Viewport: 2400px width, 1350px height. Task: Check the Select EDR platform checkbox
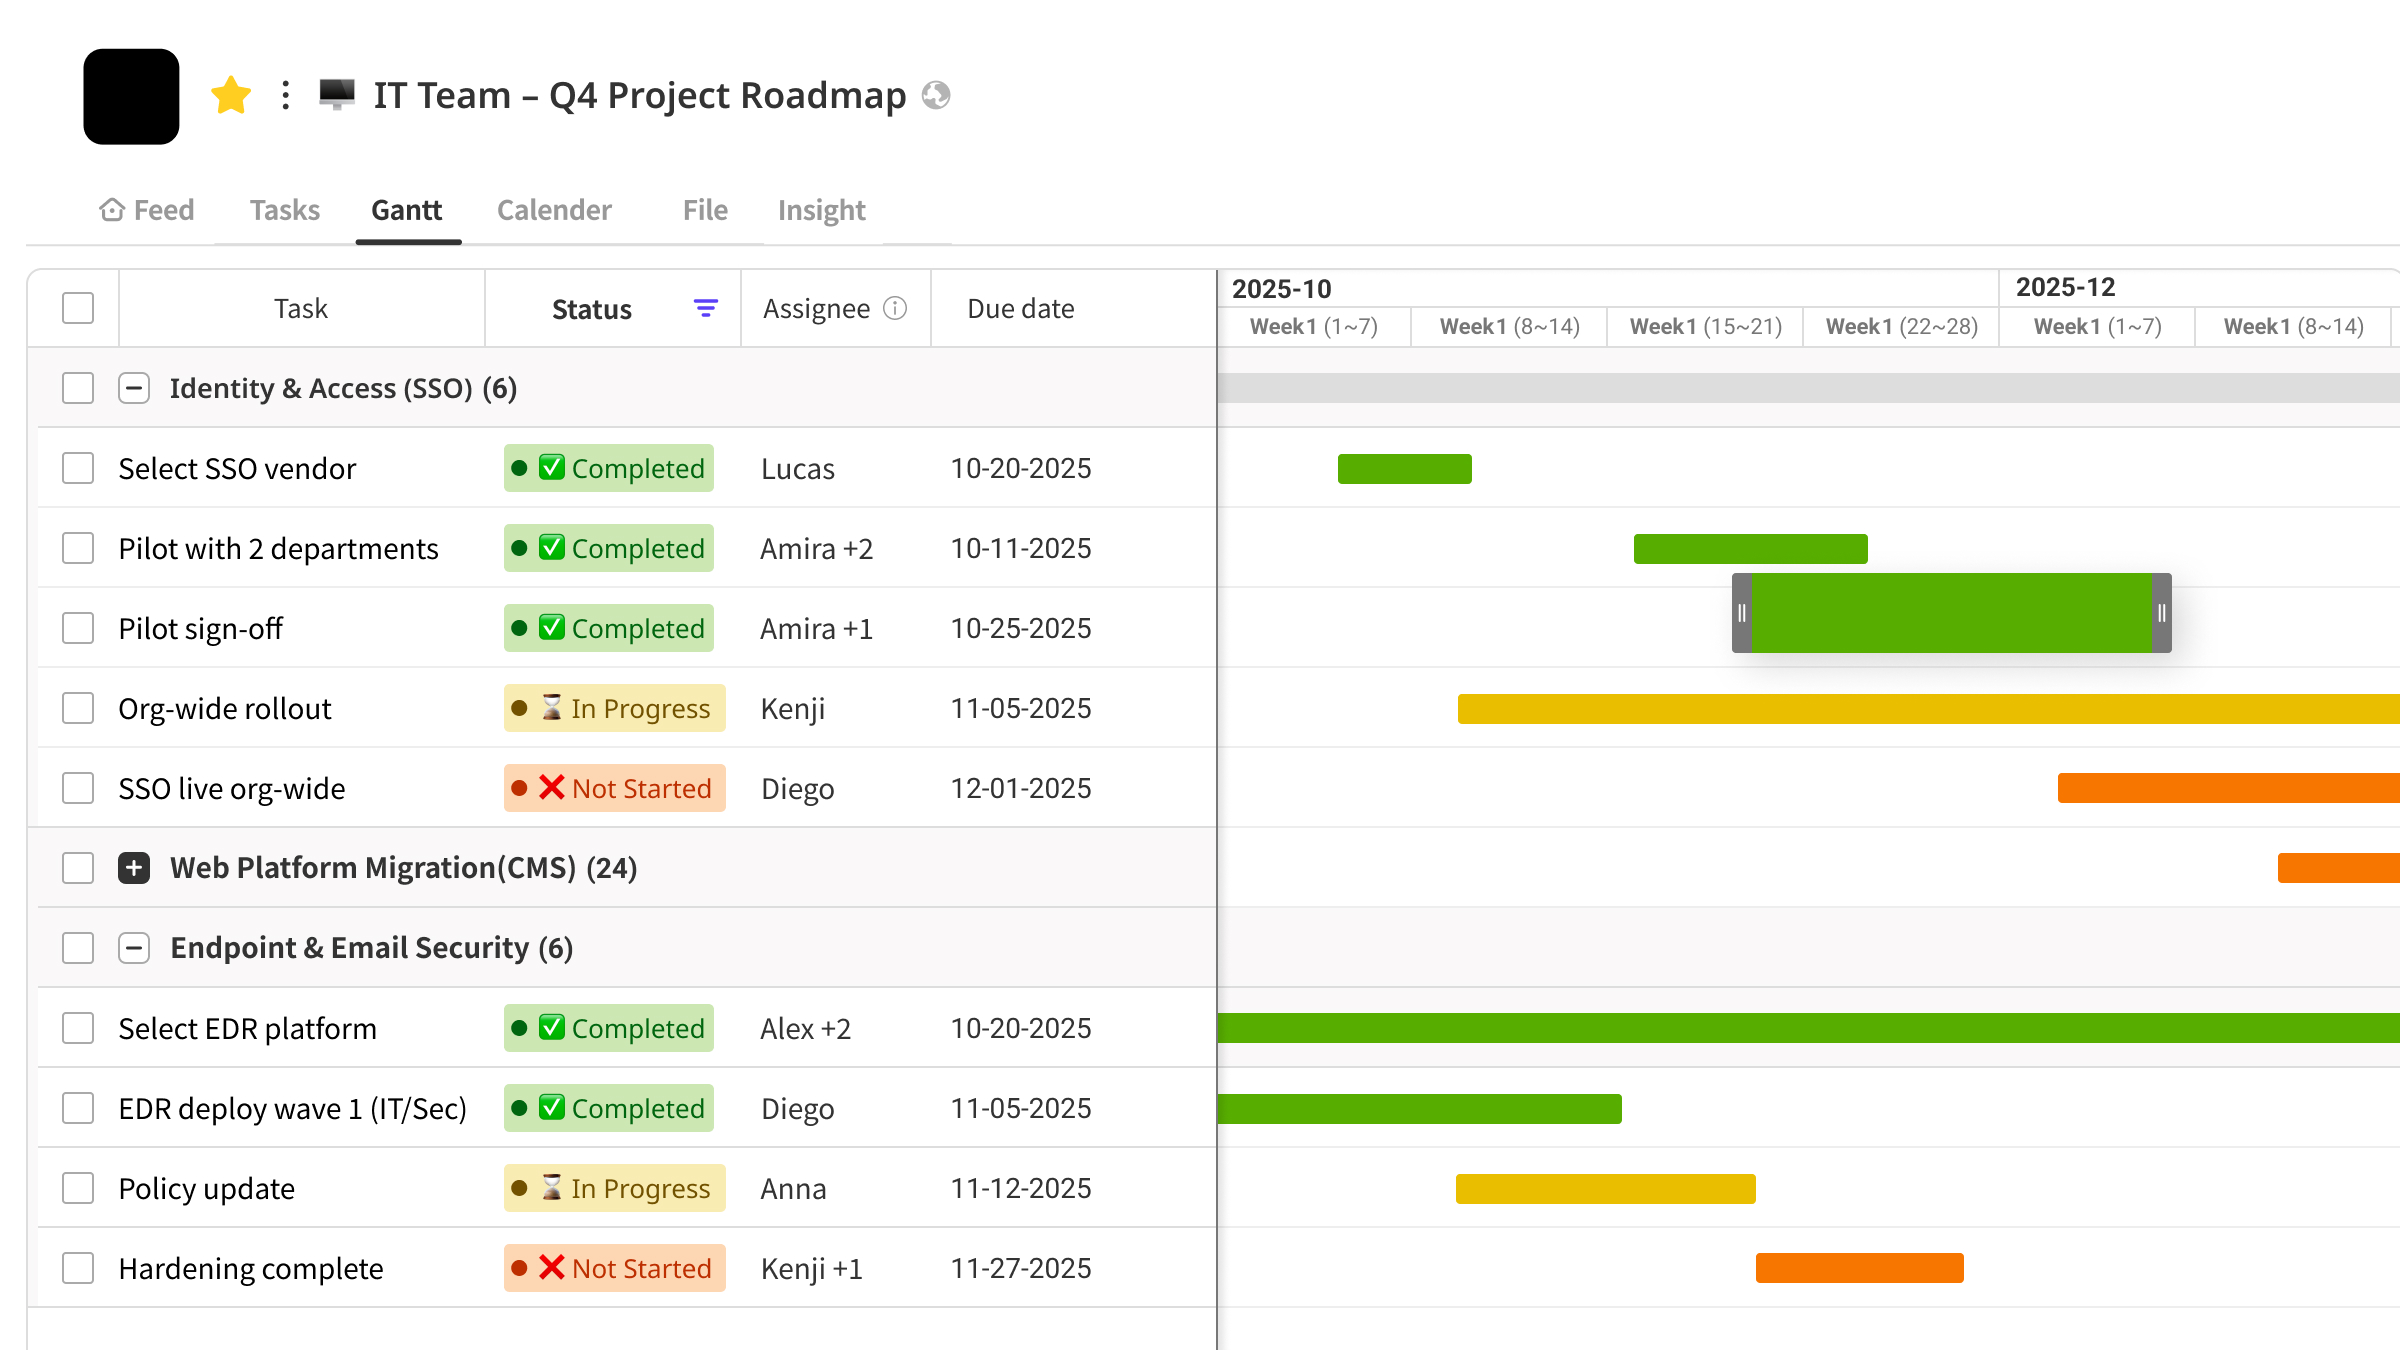(78, 1028)
